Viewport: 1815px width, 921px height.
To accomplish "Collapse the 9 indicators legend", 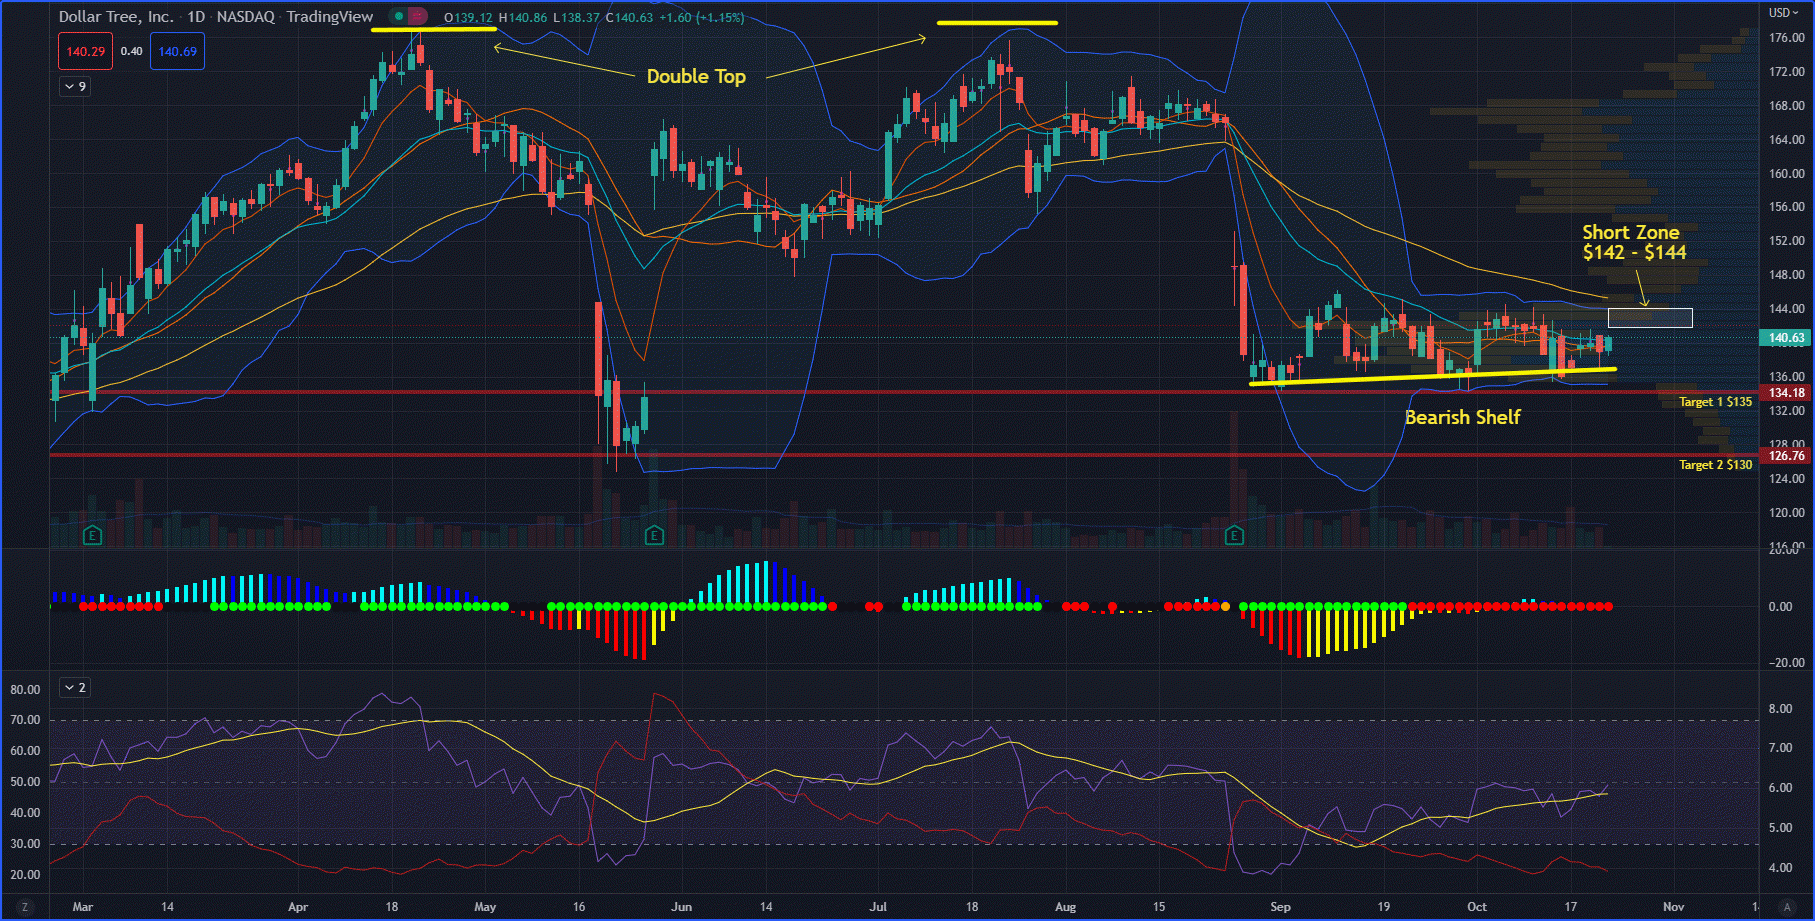I will click(75, 87).
